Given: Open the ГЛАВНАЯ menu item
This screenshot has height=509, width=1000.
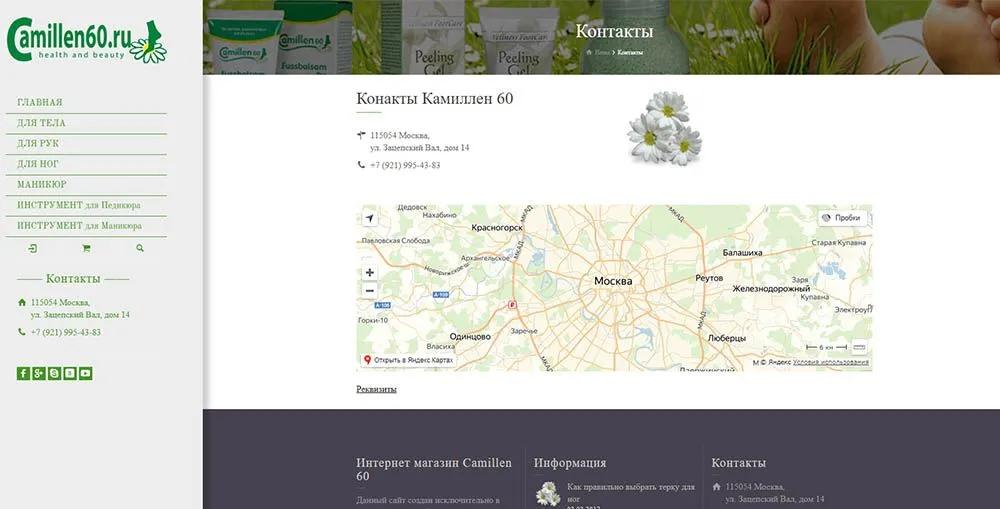Looking at the screenshot, I should (40, 103).
